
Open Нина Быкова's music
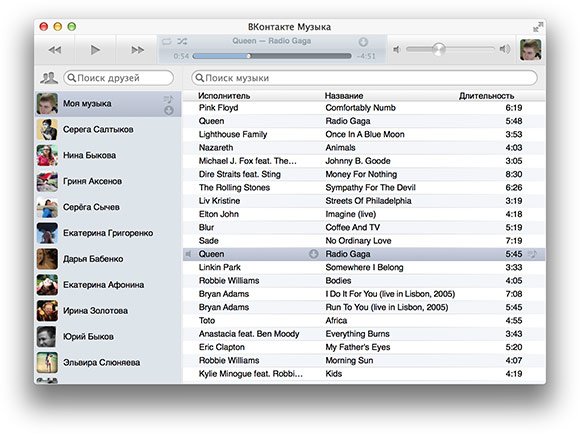pyautogui.click(x=108, y=155)
